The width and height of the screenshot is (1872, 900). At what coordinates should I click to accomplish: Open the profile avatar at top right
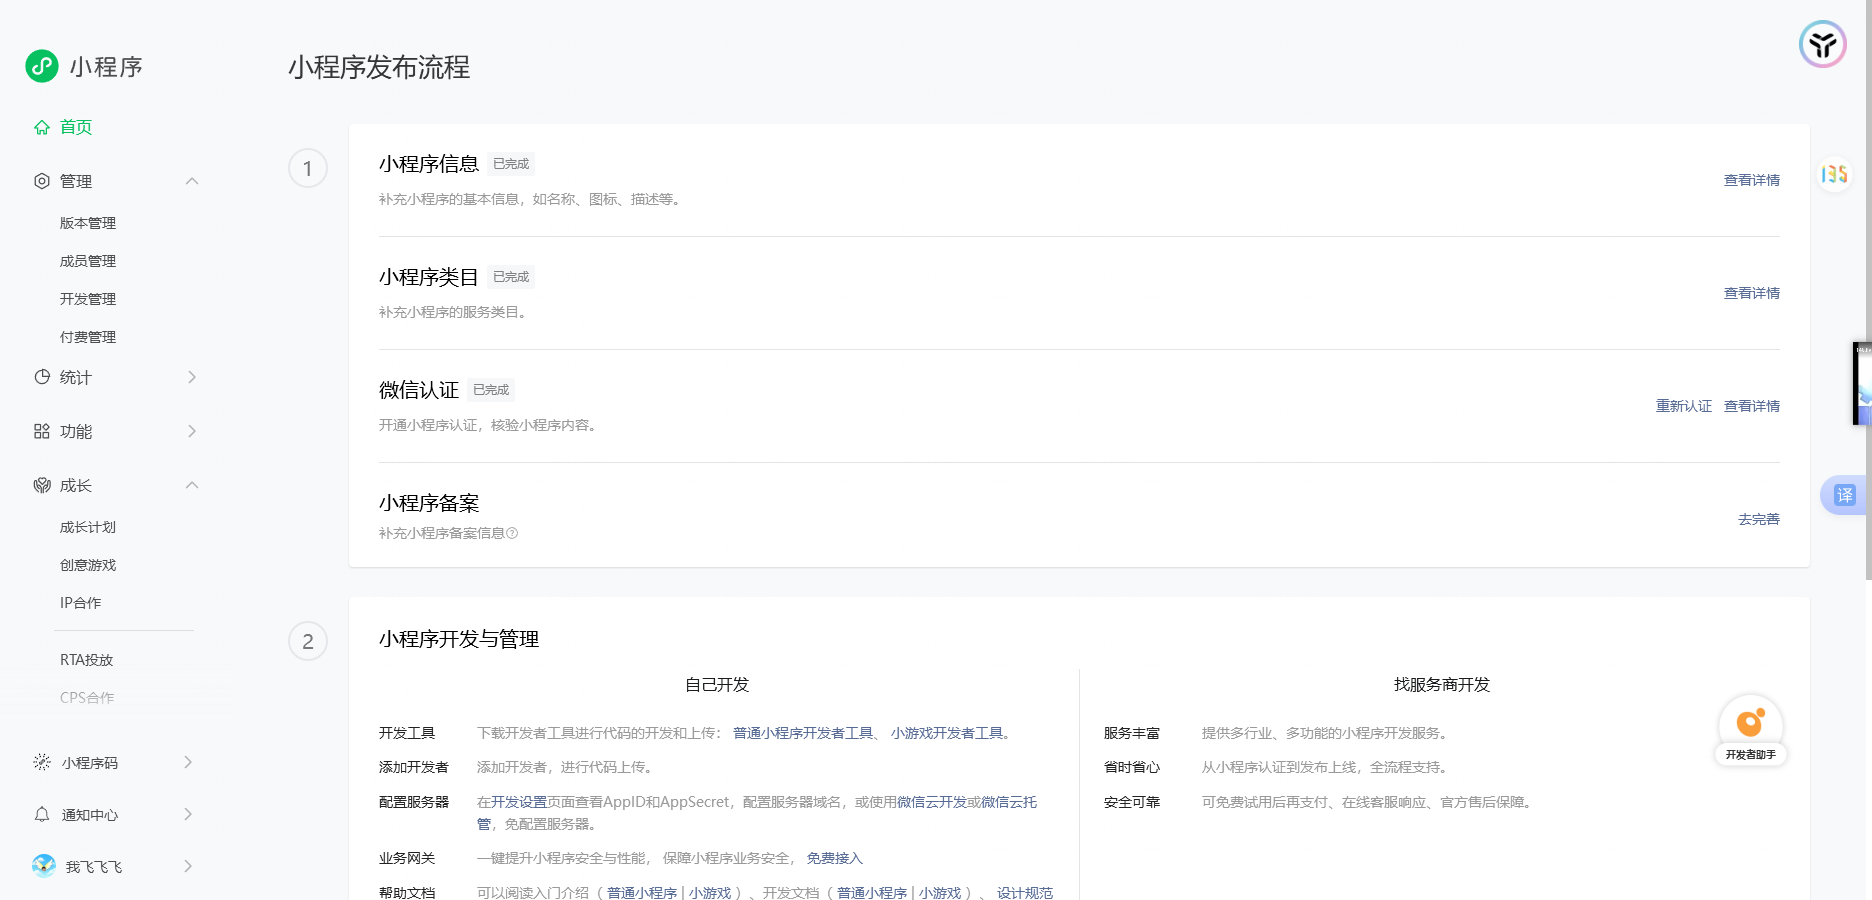(x=1822, y=44)
